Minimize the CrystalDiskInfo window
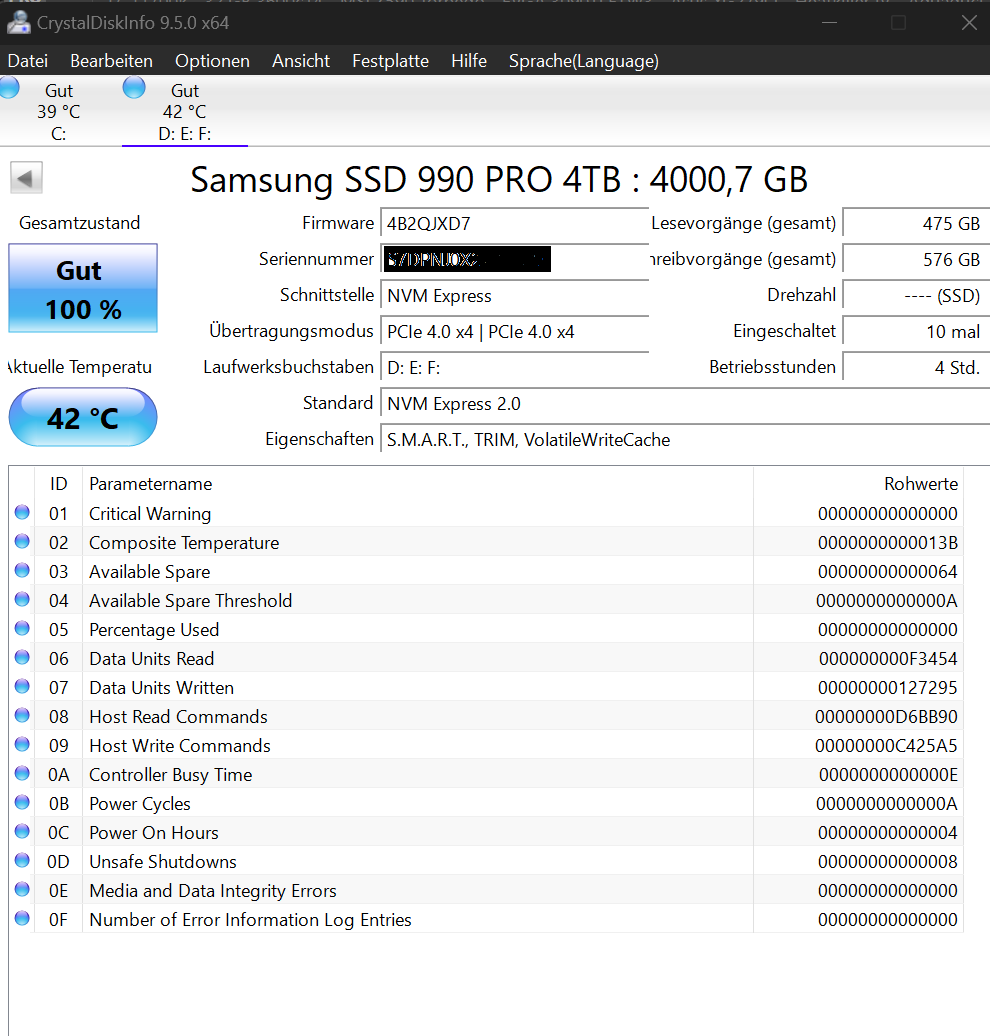The image size is (990, 1036). (829, 22)
